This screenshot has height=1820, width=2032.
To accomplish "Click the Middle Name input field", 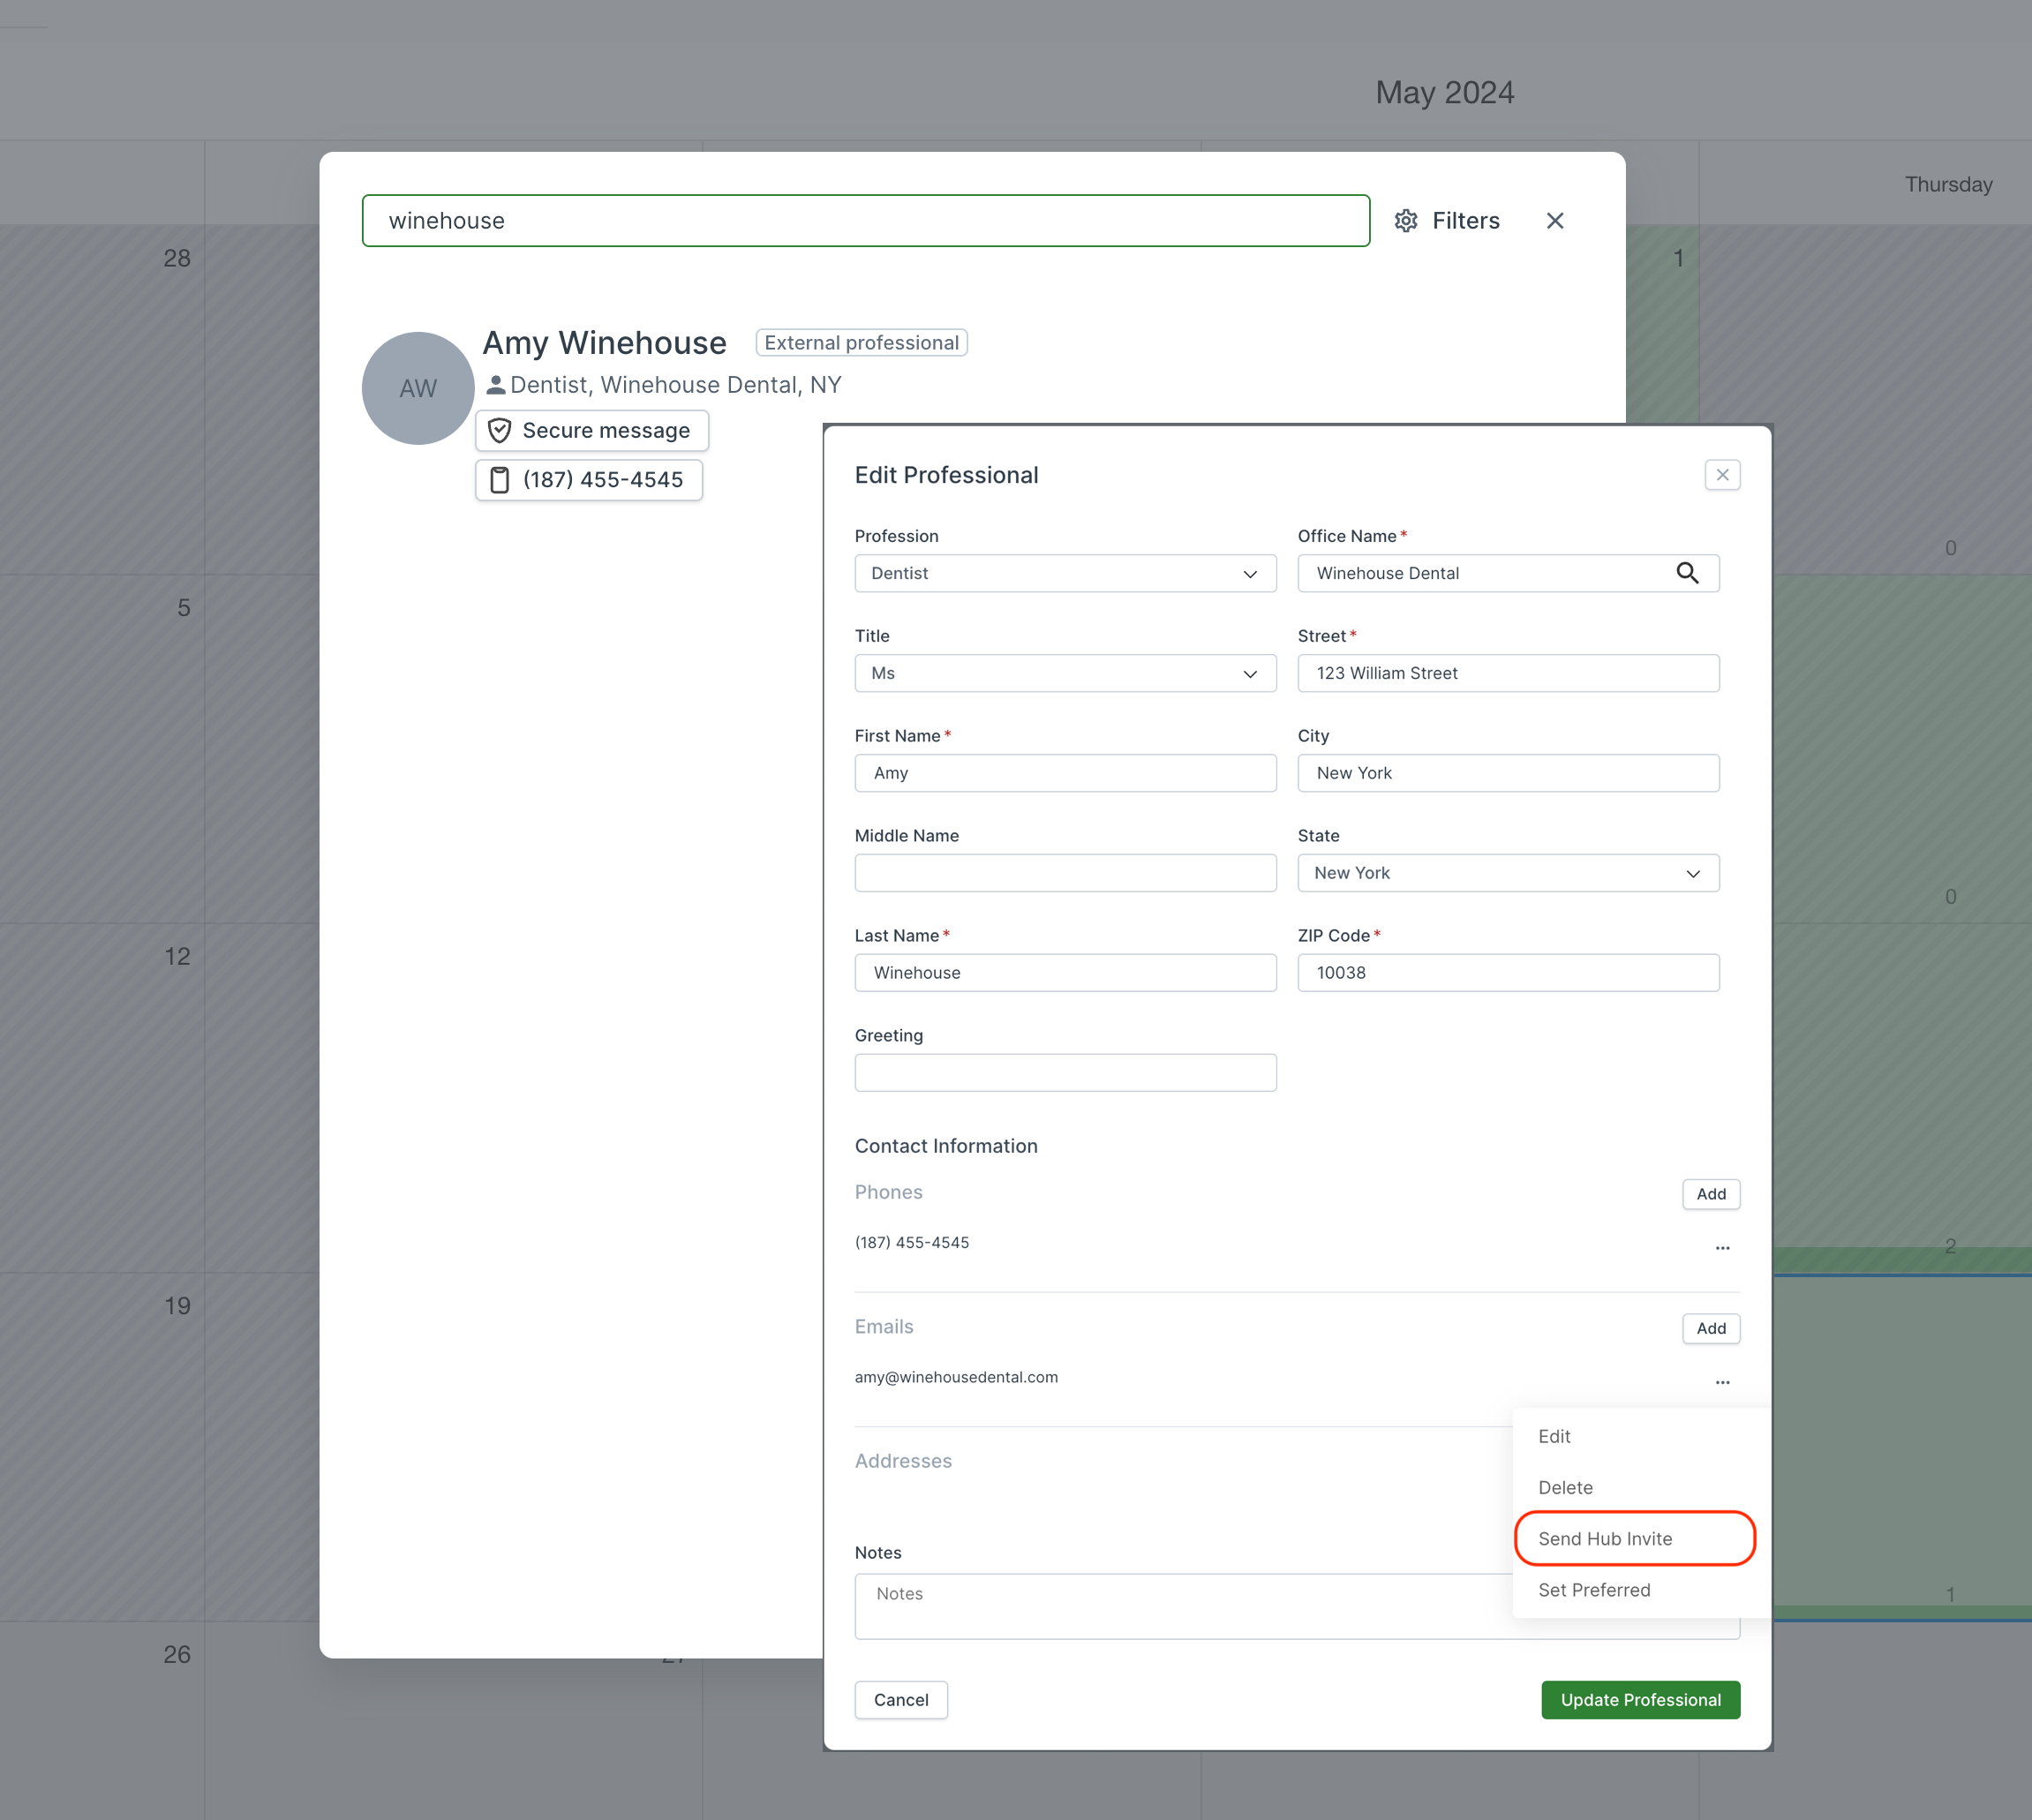I will pyautogui.click(x=1065, y=873).
